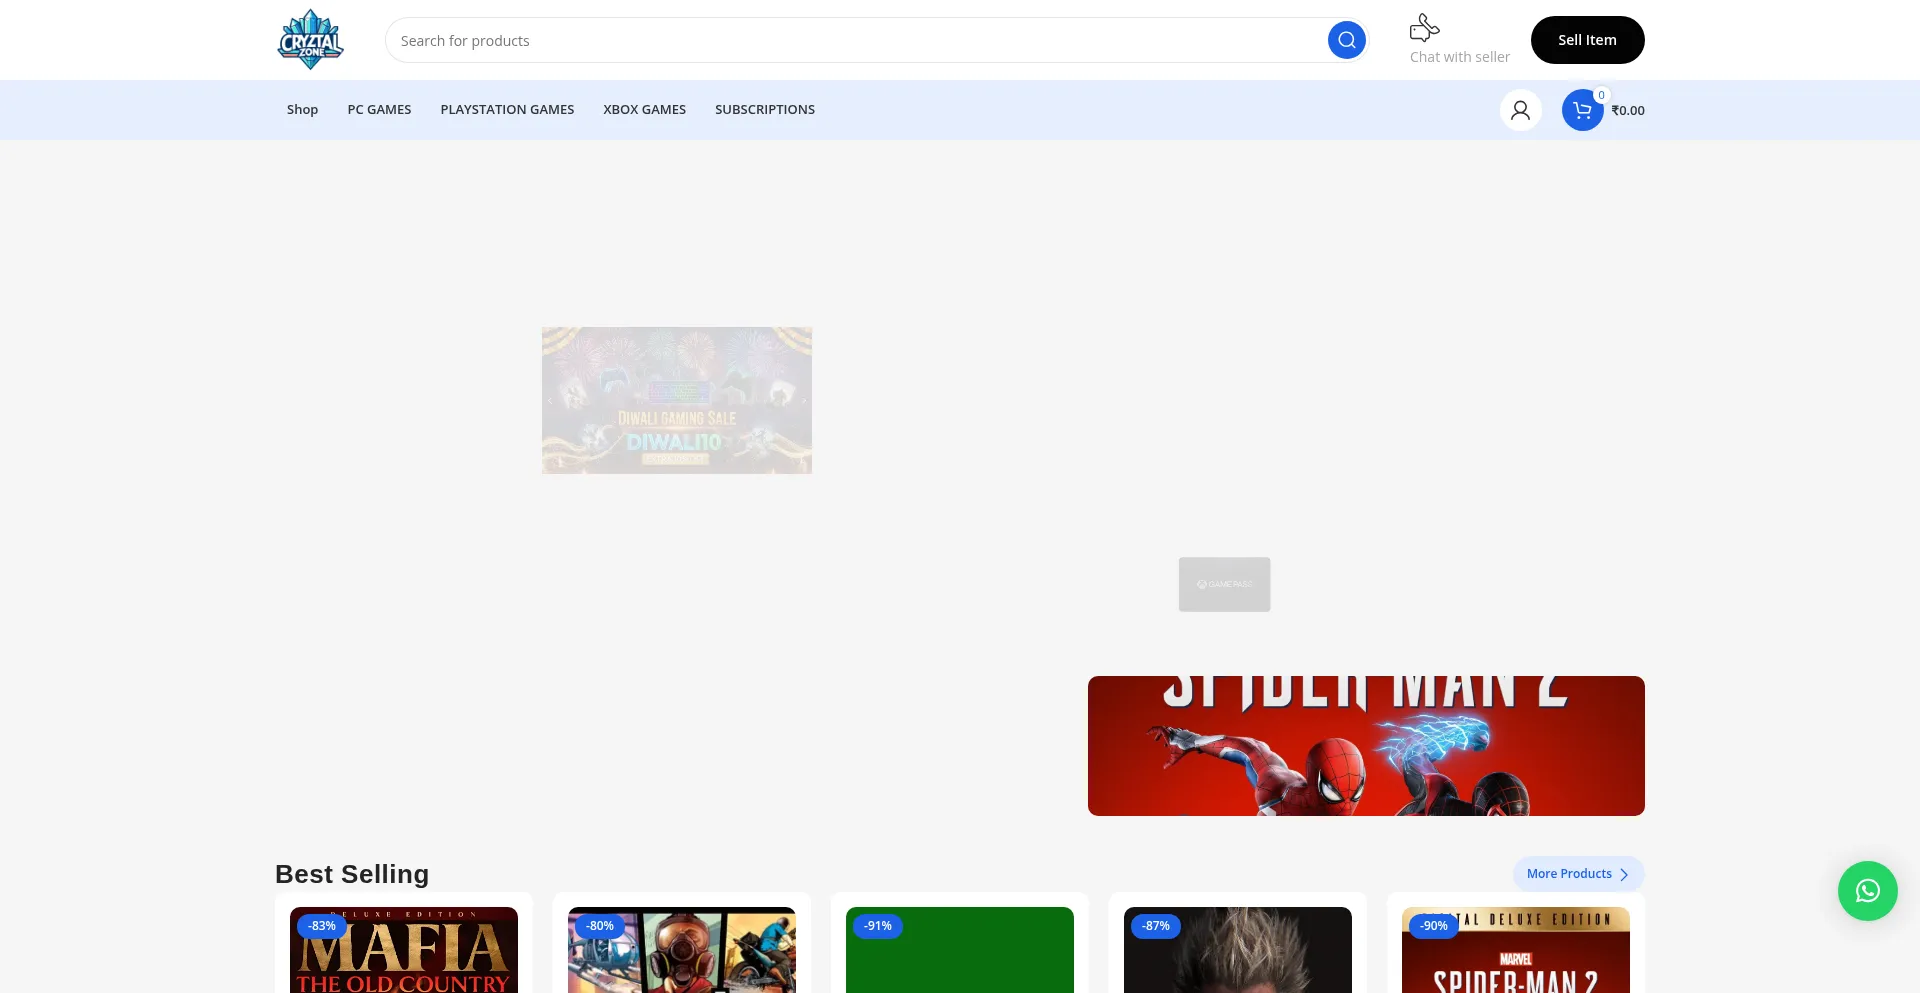
Task: Click the More Products link
Action: click(x=1568, y=874)
